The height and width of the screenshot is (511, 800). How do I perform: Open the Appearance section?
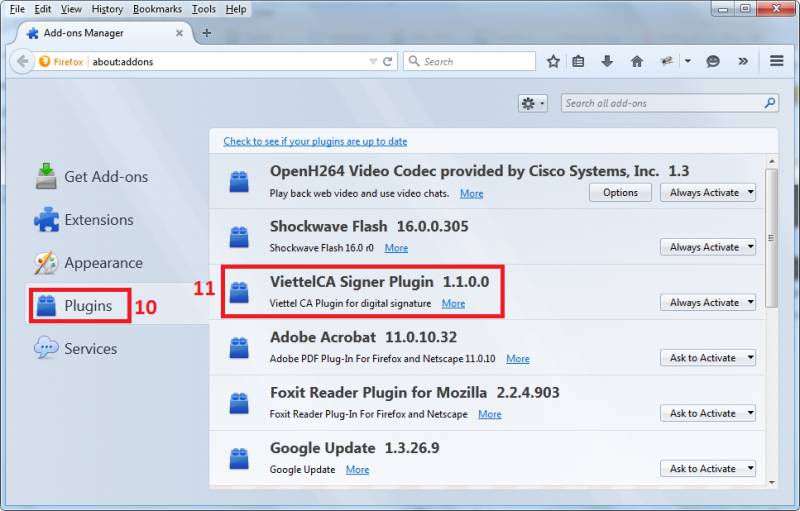(x=89, y=263)
